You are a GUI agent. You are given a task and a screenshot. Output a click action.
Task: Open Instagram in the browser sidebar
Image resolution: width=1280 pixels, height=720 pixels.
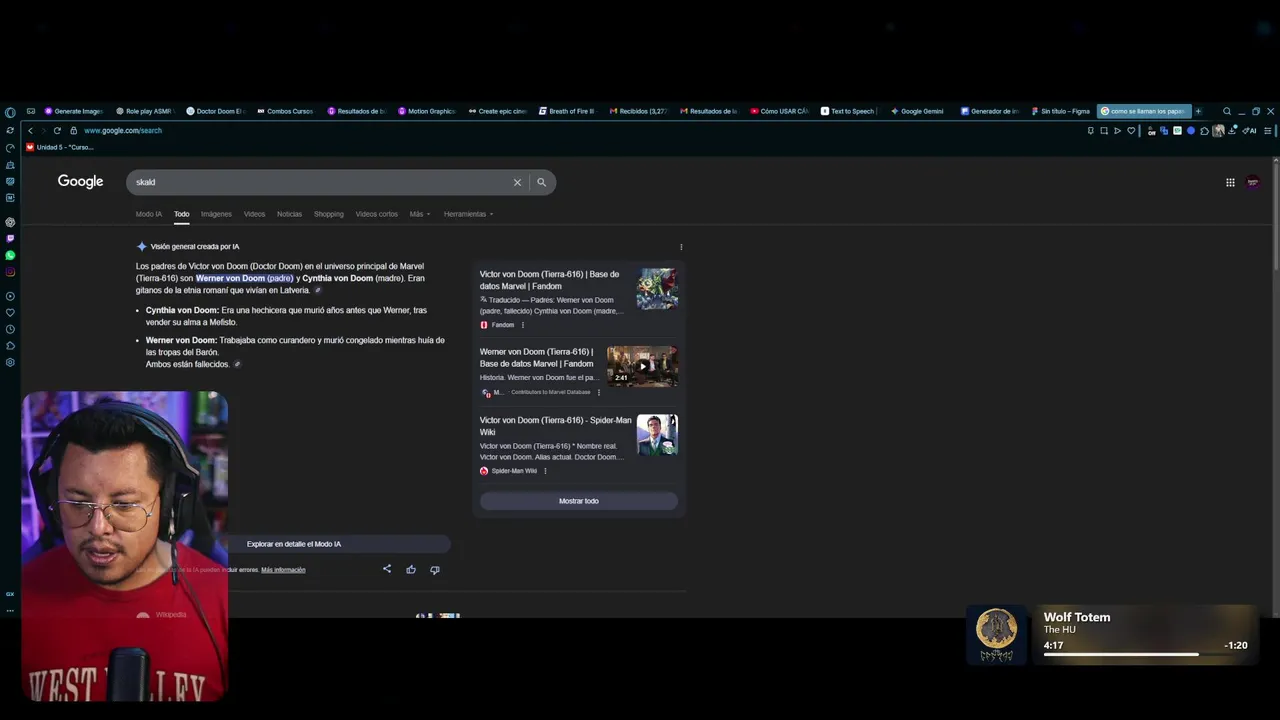10,272
